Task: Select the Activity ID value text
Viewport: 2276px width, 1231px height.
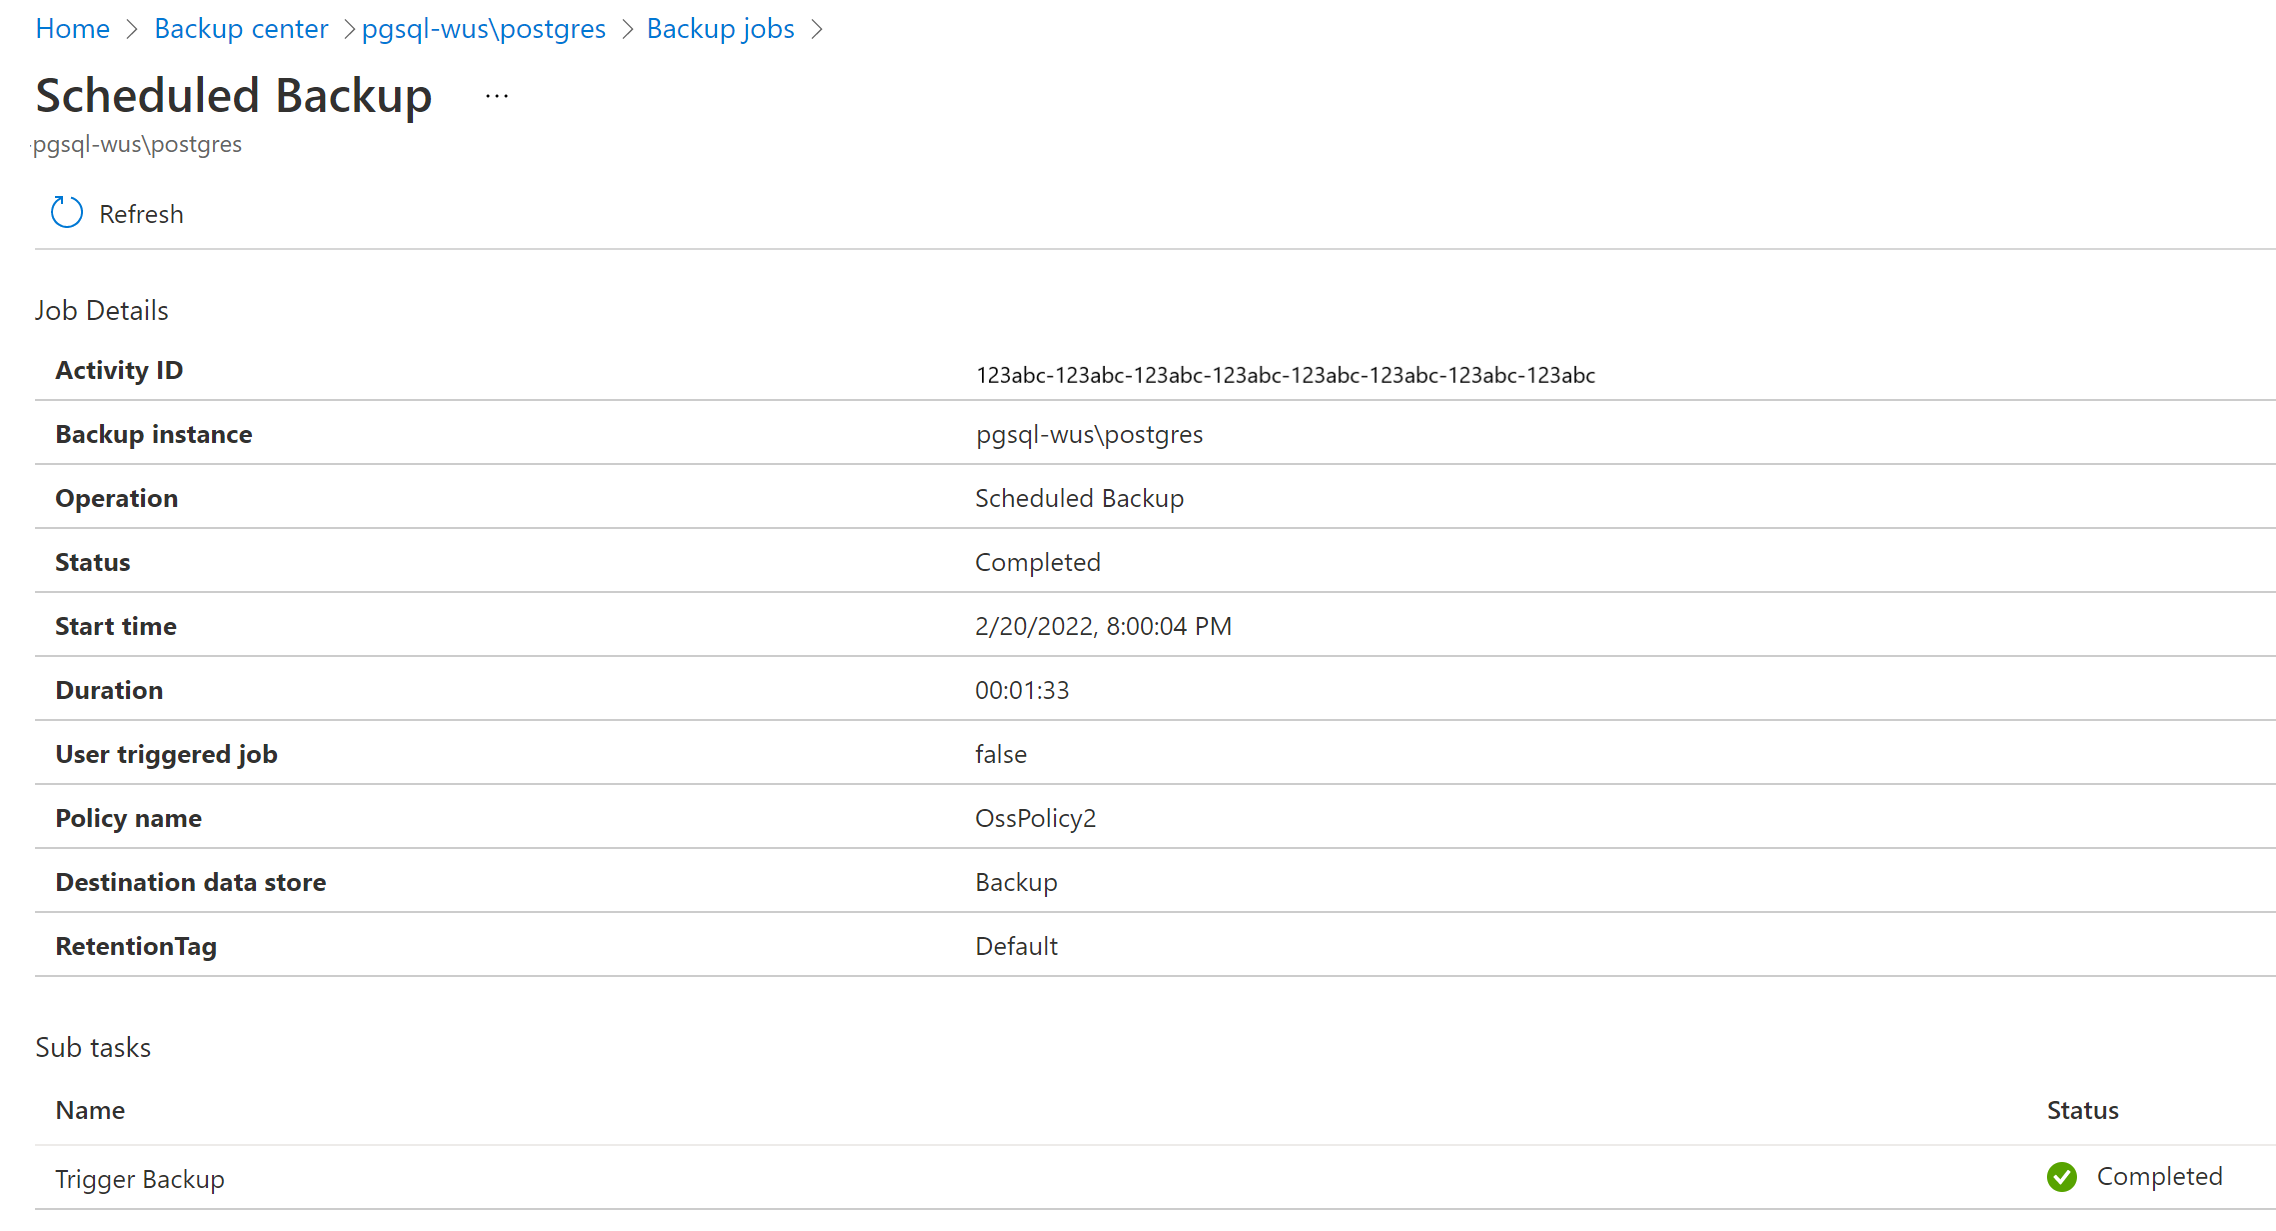Action: [x=1285, y=375]
